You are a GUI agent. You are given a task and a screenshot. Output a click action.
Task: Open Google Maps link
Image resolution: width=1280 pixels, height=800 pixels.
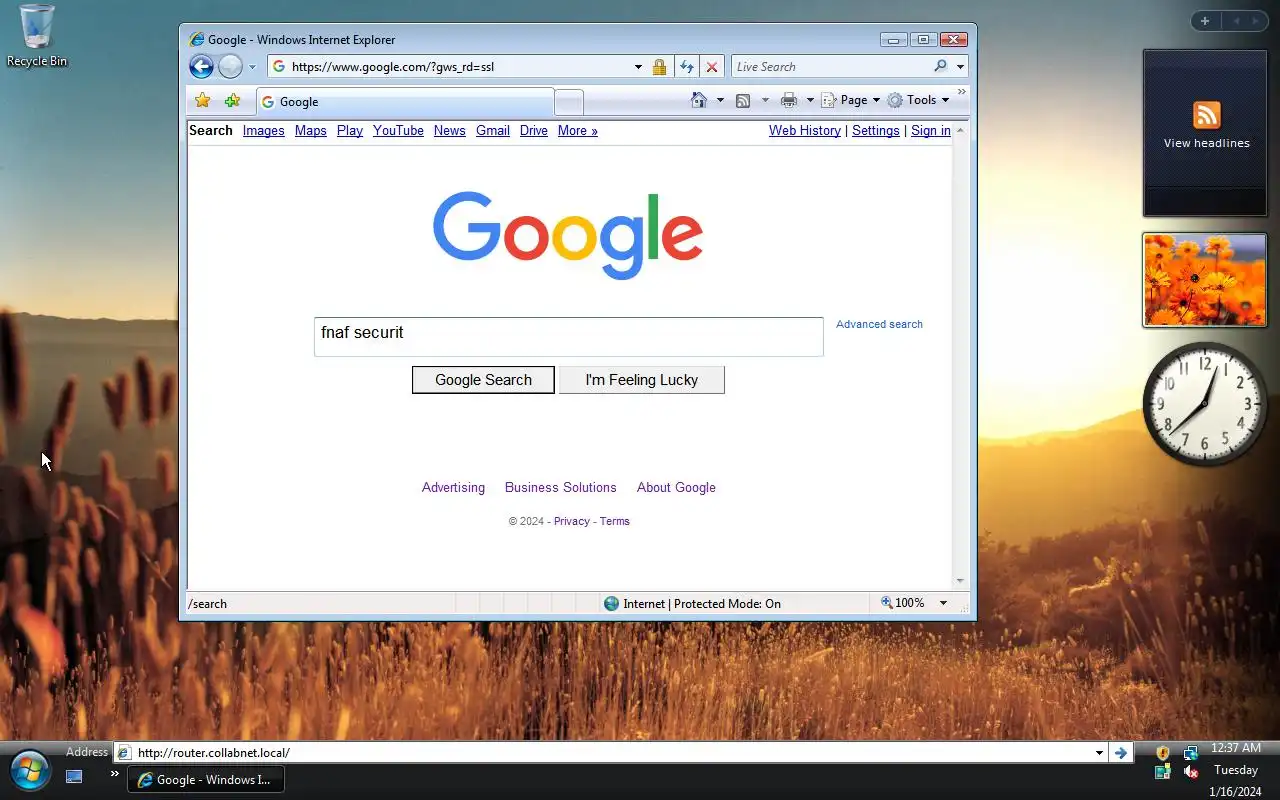pyautogui.click(x=311, y=131)
